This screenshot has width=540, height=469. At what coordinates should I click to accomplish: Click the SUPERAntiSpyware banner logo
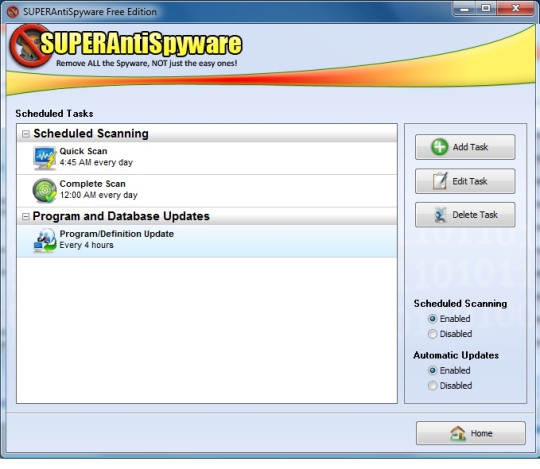(x=126, y=45)
